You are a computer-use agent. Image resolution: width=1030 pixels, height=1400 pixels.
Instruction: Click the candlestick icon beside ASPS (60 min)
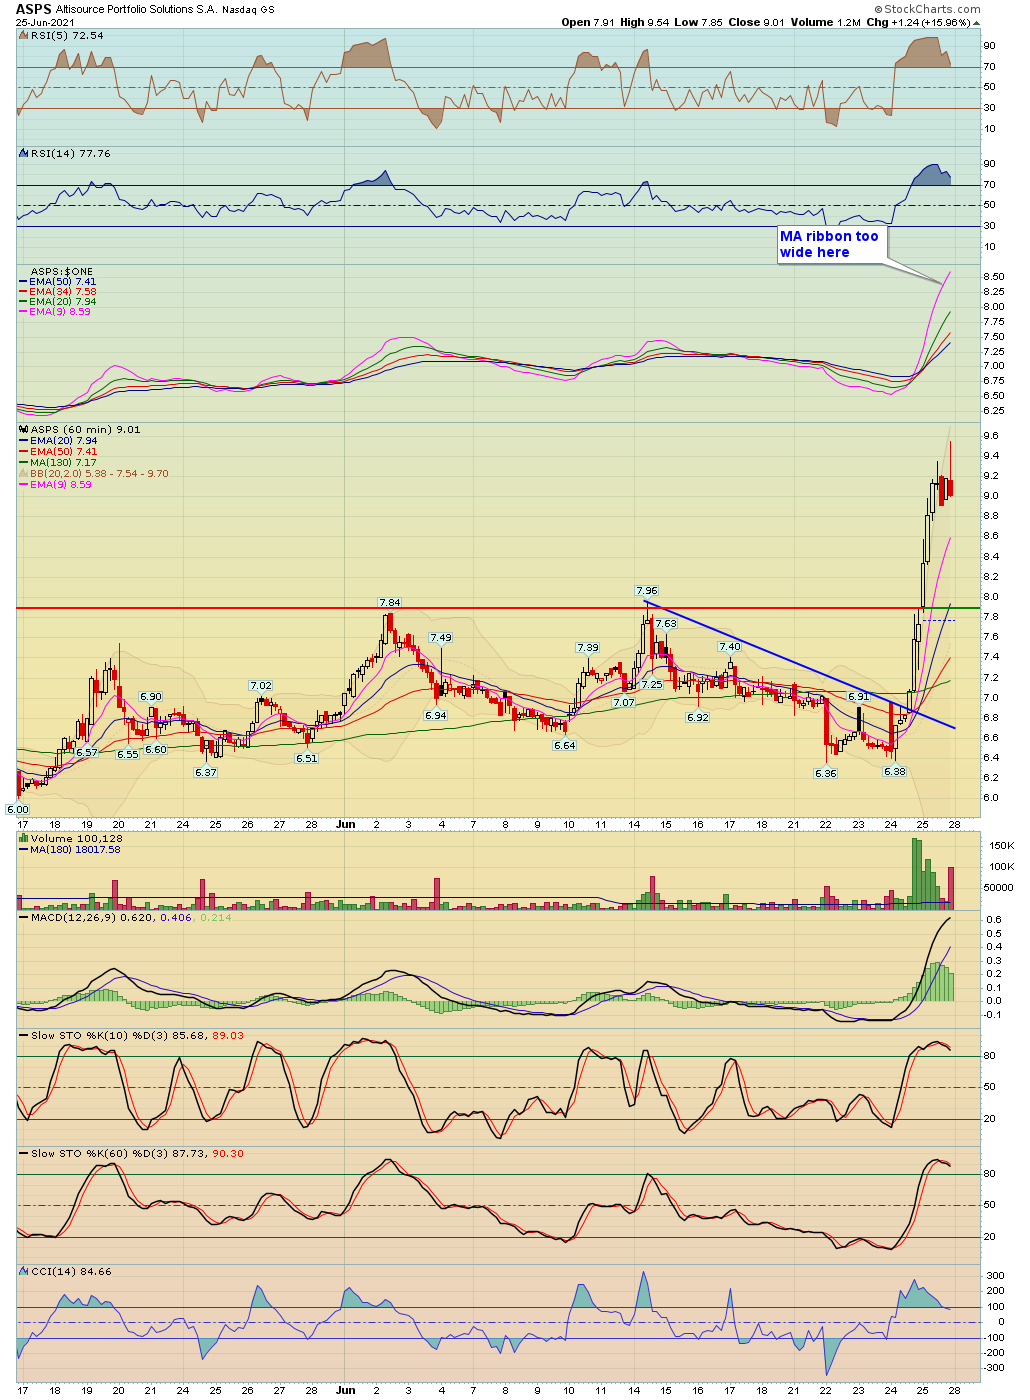pyautogui.click(x=24, y=429)
